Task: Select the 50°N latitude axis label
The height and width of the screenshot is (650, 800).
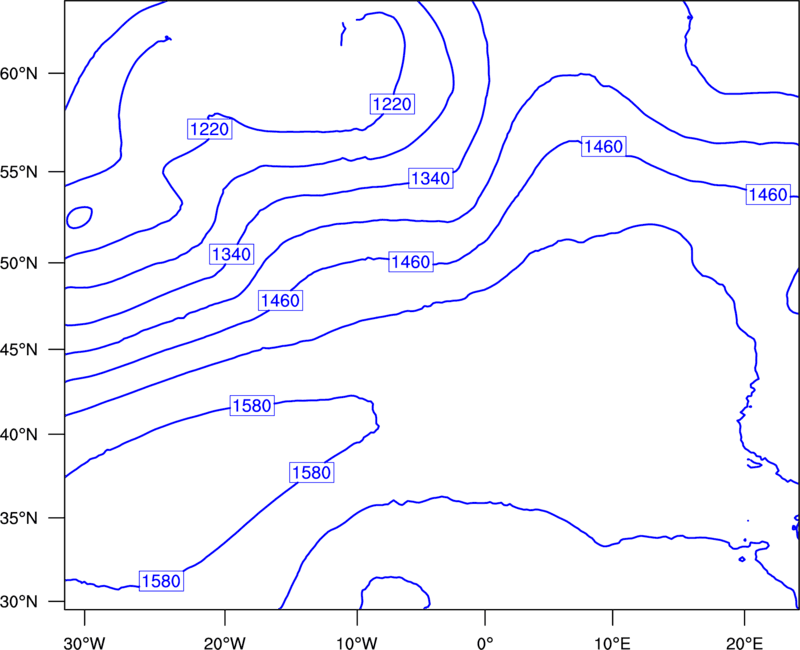Action: [19, 263]
